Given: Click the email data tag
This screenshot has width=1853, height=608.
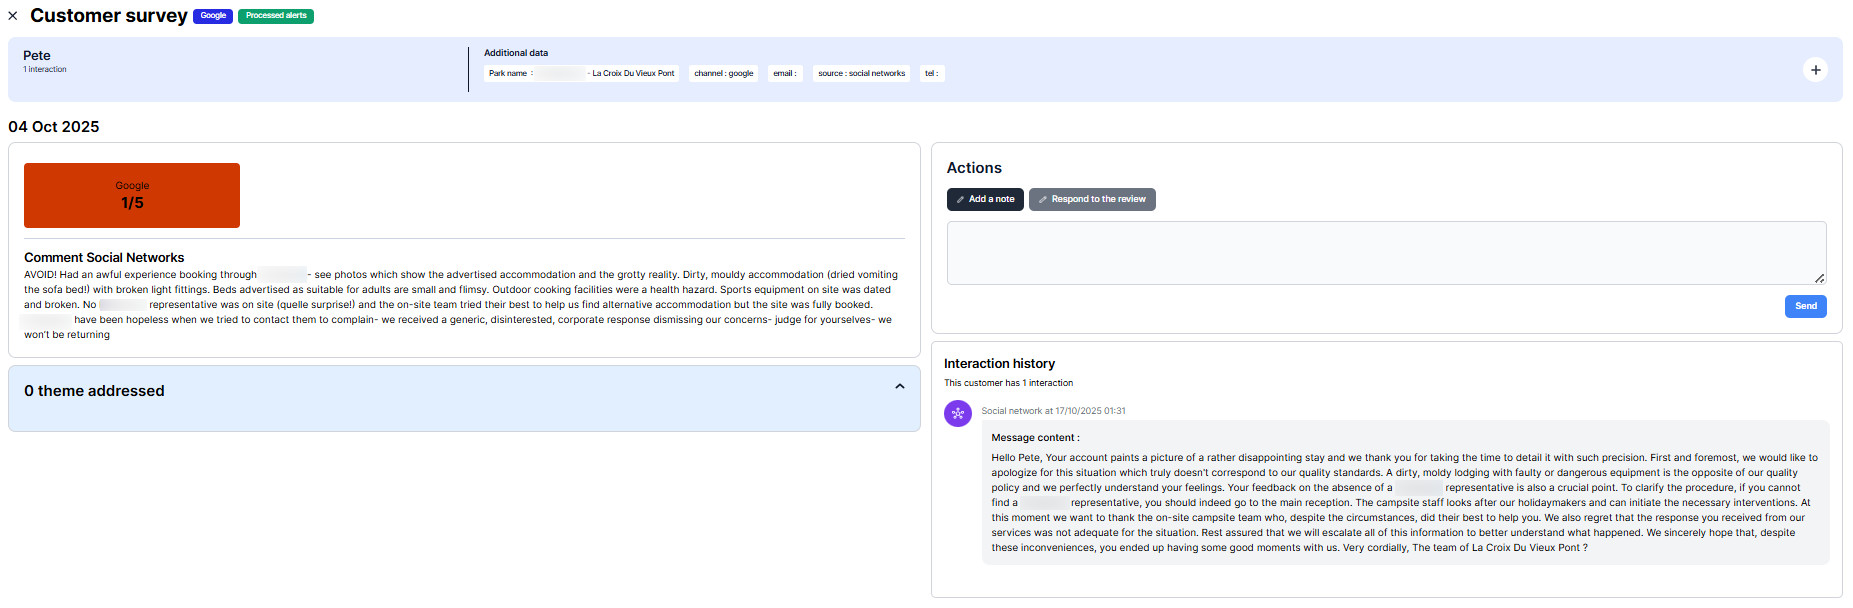Looking at the screenshot, I should coord(785,73).
